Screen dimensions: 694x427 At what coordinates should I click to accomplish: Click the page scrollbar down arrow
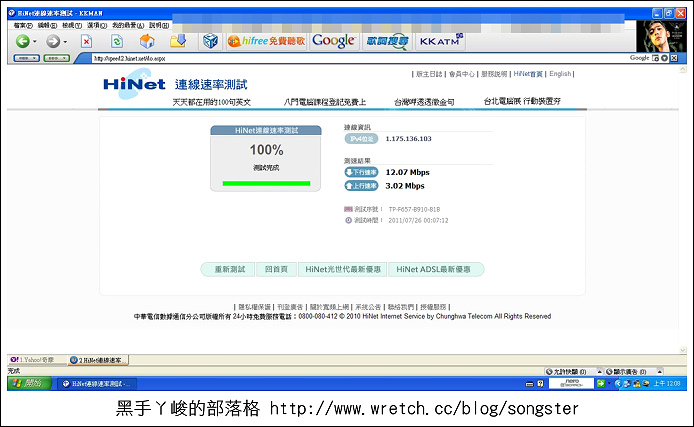[682, 350]
